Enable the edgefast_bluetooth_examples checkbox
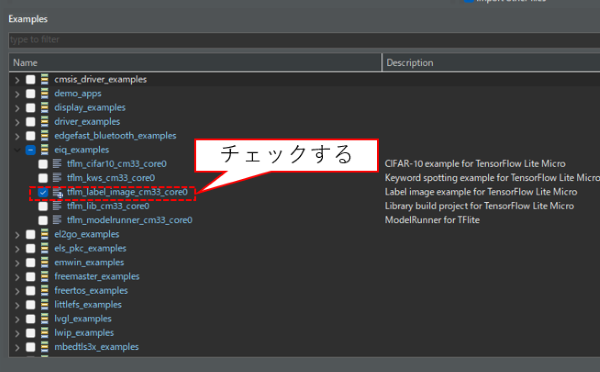 coord(31,136)
